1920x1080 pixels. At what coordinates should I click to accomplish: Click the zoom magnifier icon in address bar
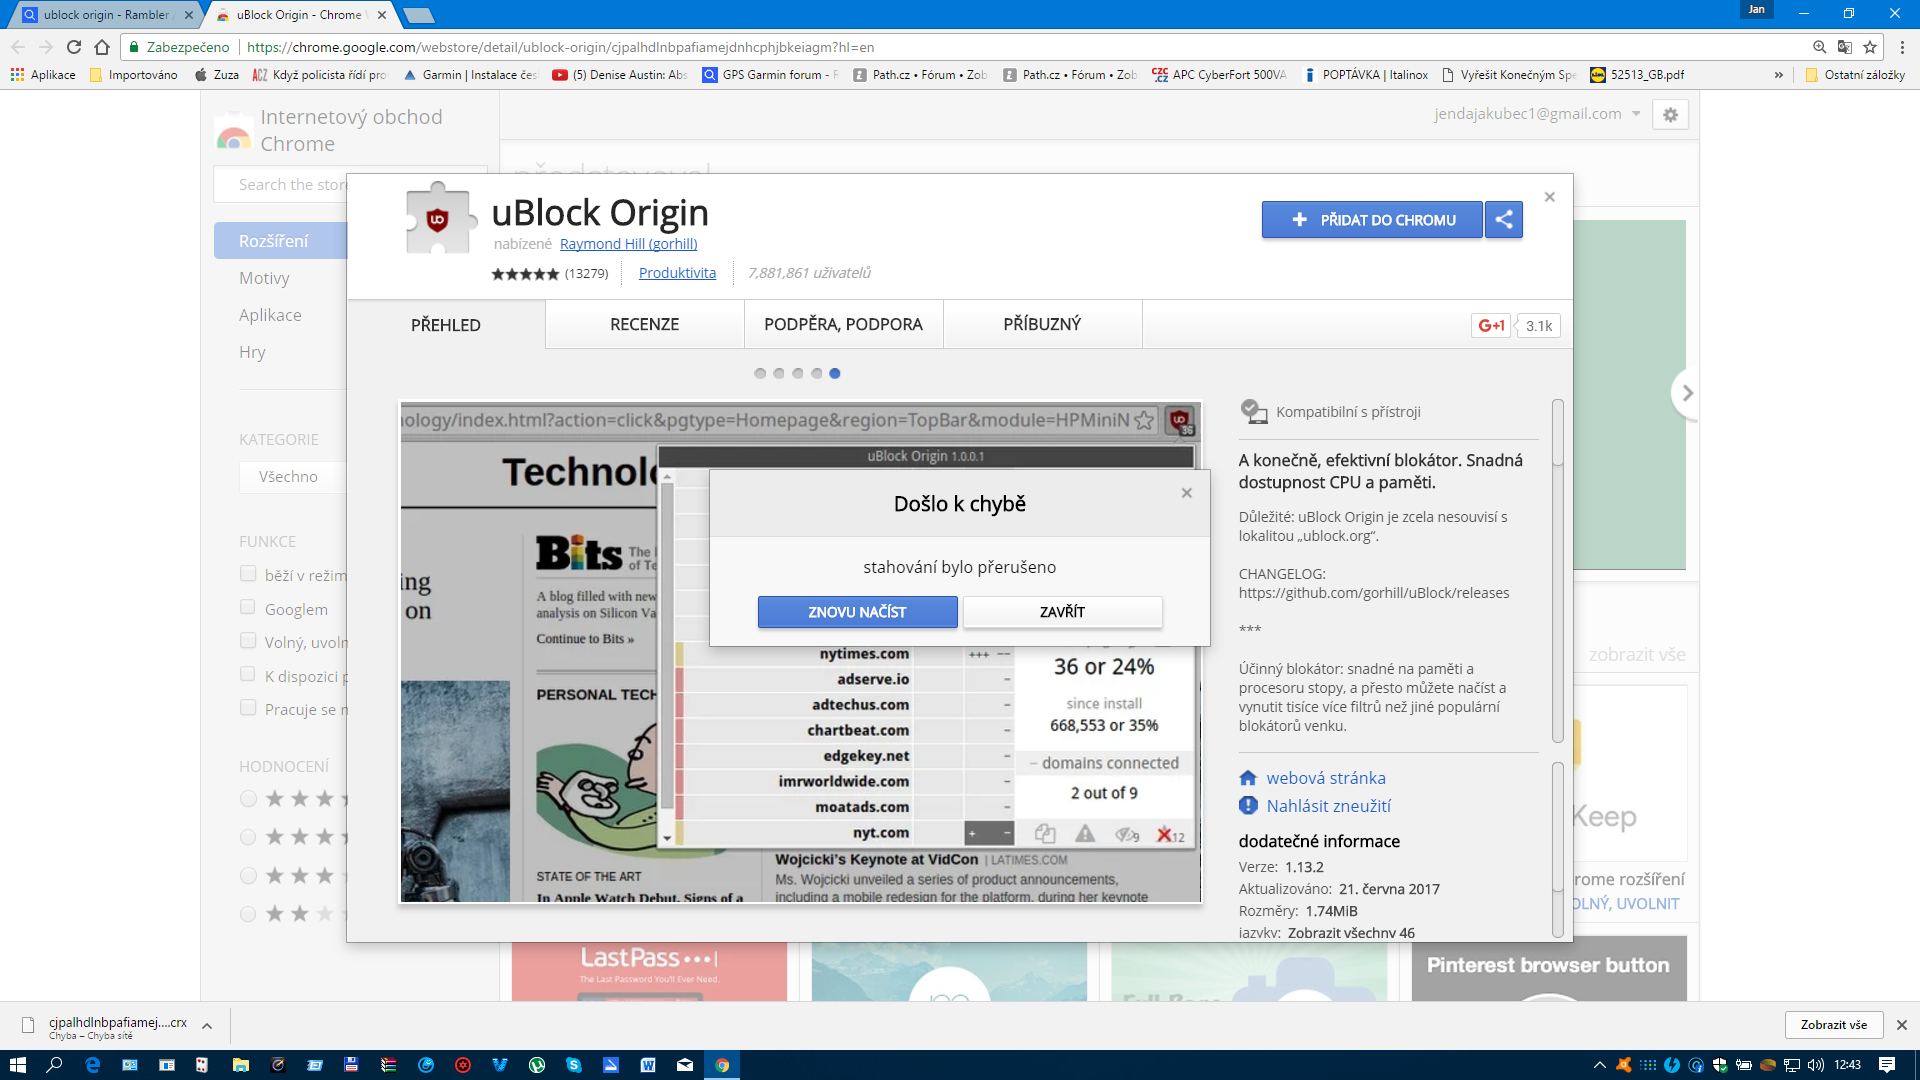1820,47
